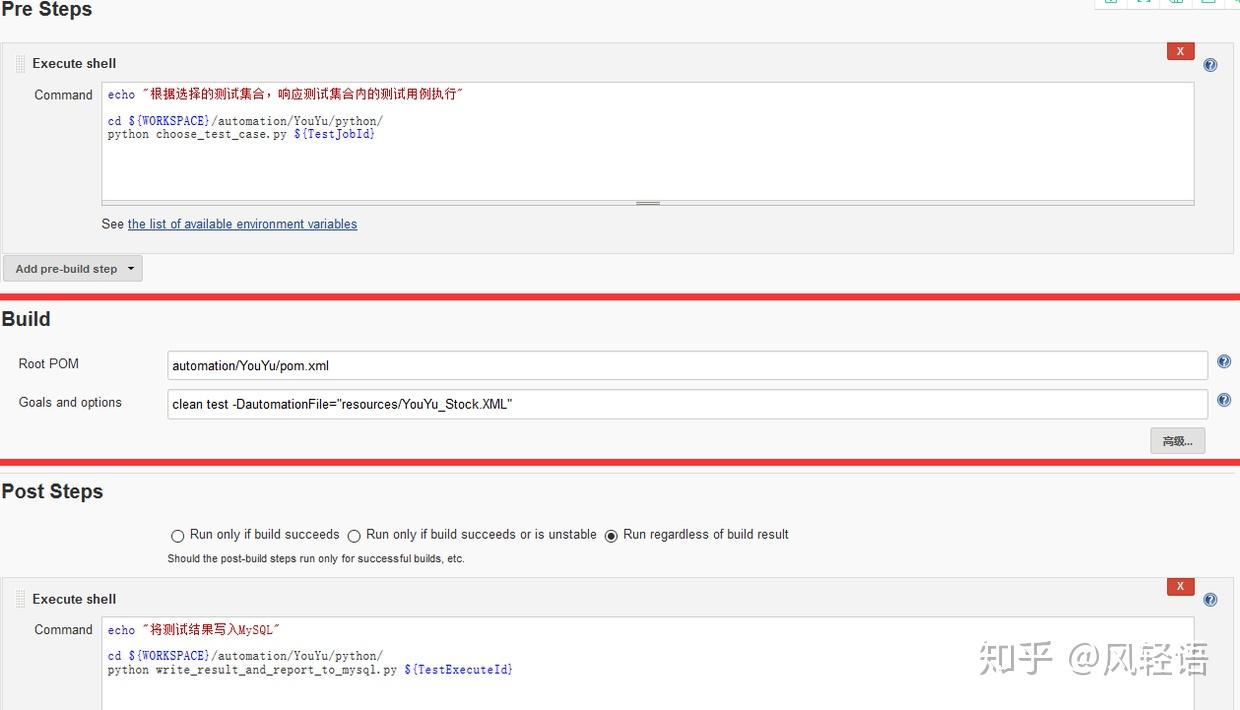The height and width of the screenshot is (710, 1240).
Task: Select "Run only if build succeeds"
Action: point(178,536)
